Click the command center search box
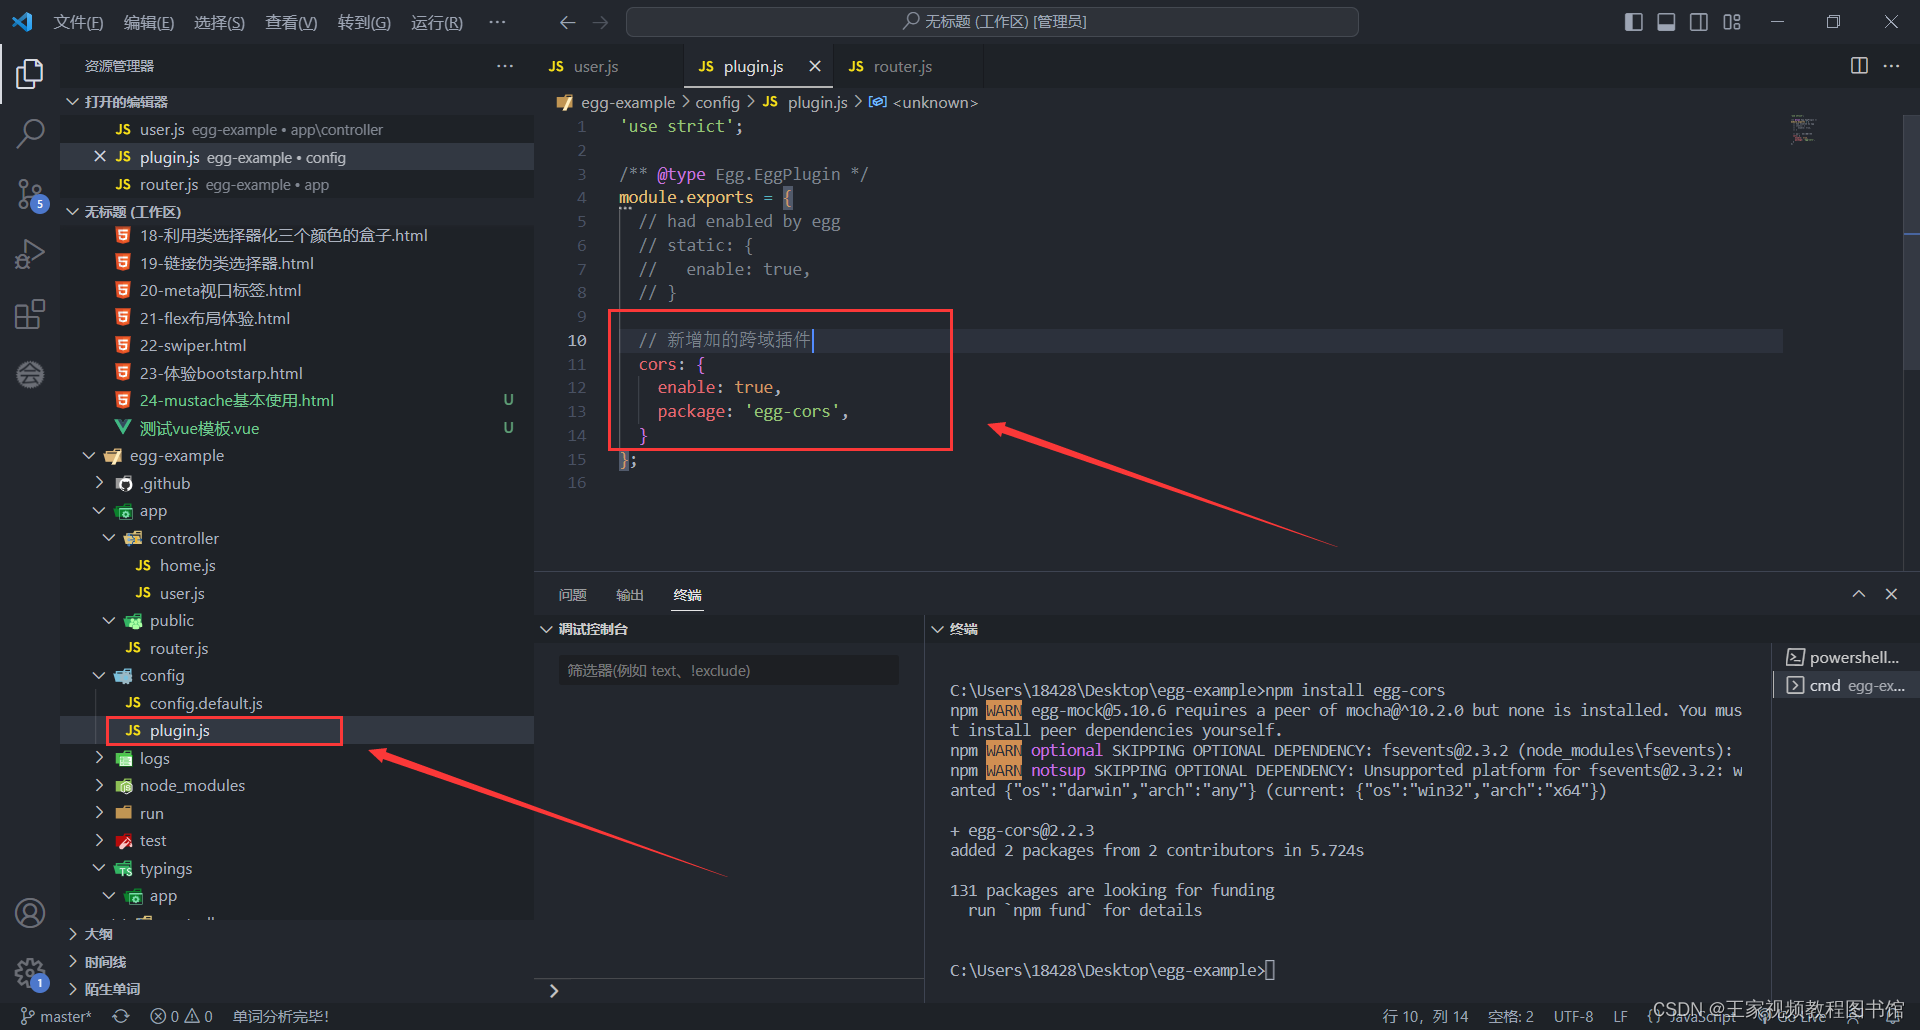Screen dimensions: 1920x1030 [992, 22]
